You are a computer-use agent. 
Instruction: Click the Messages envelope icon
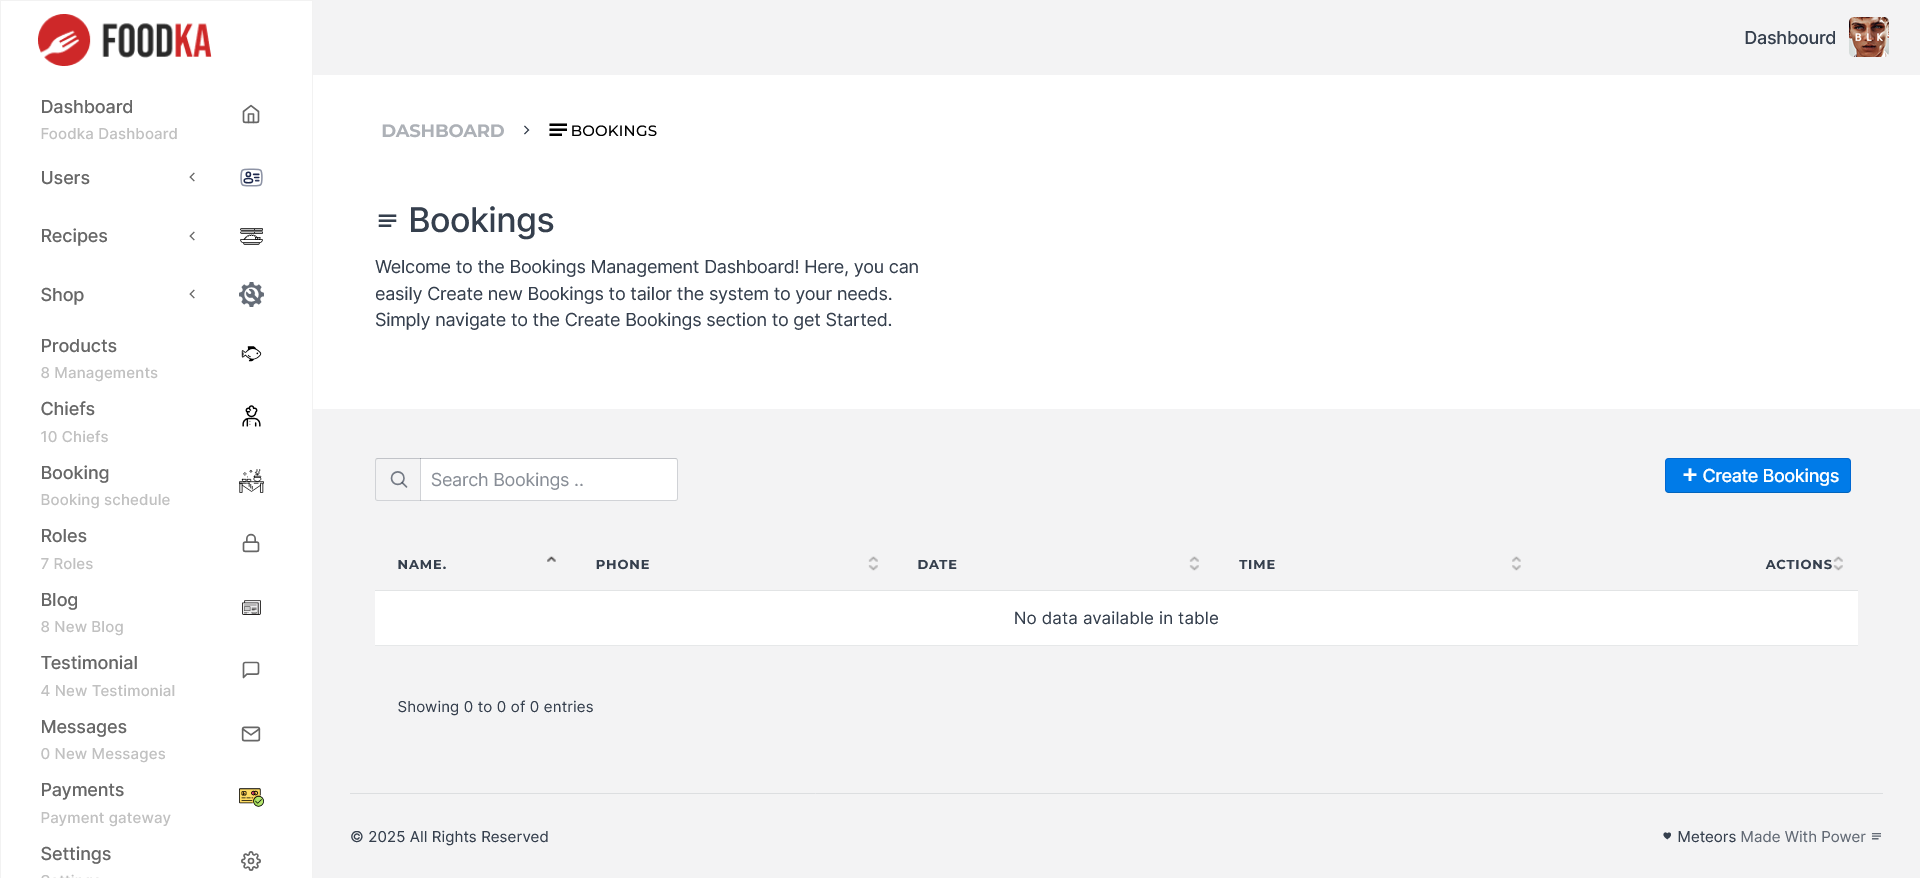pos(251,734)
